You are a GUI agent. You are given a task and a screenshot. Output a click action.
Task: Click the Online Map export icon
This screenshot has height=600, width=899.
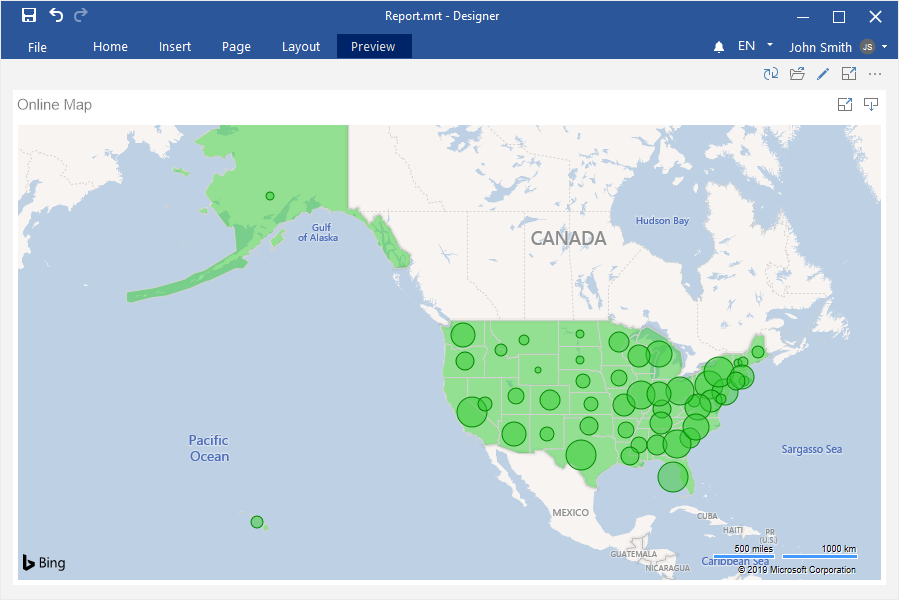(871, 105)
